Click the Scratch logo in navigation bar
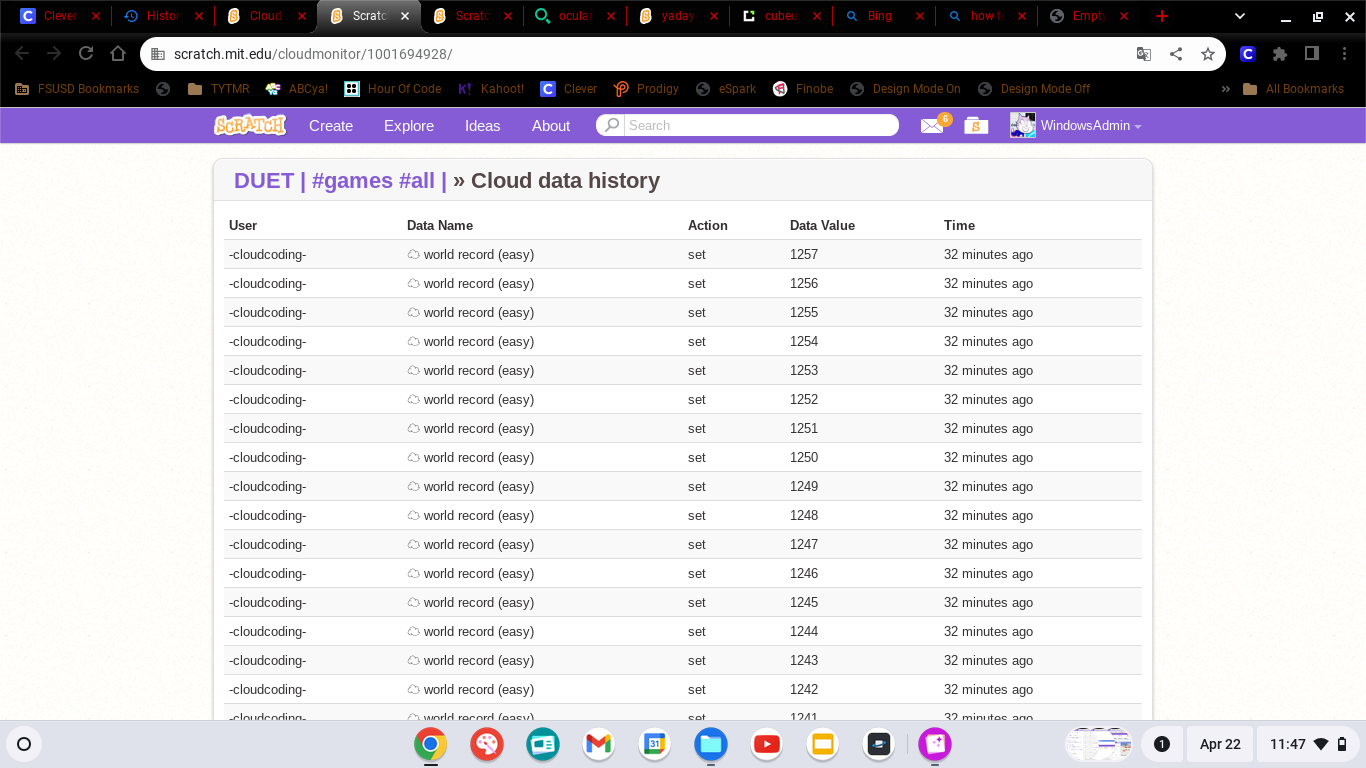 click(250, 125)
